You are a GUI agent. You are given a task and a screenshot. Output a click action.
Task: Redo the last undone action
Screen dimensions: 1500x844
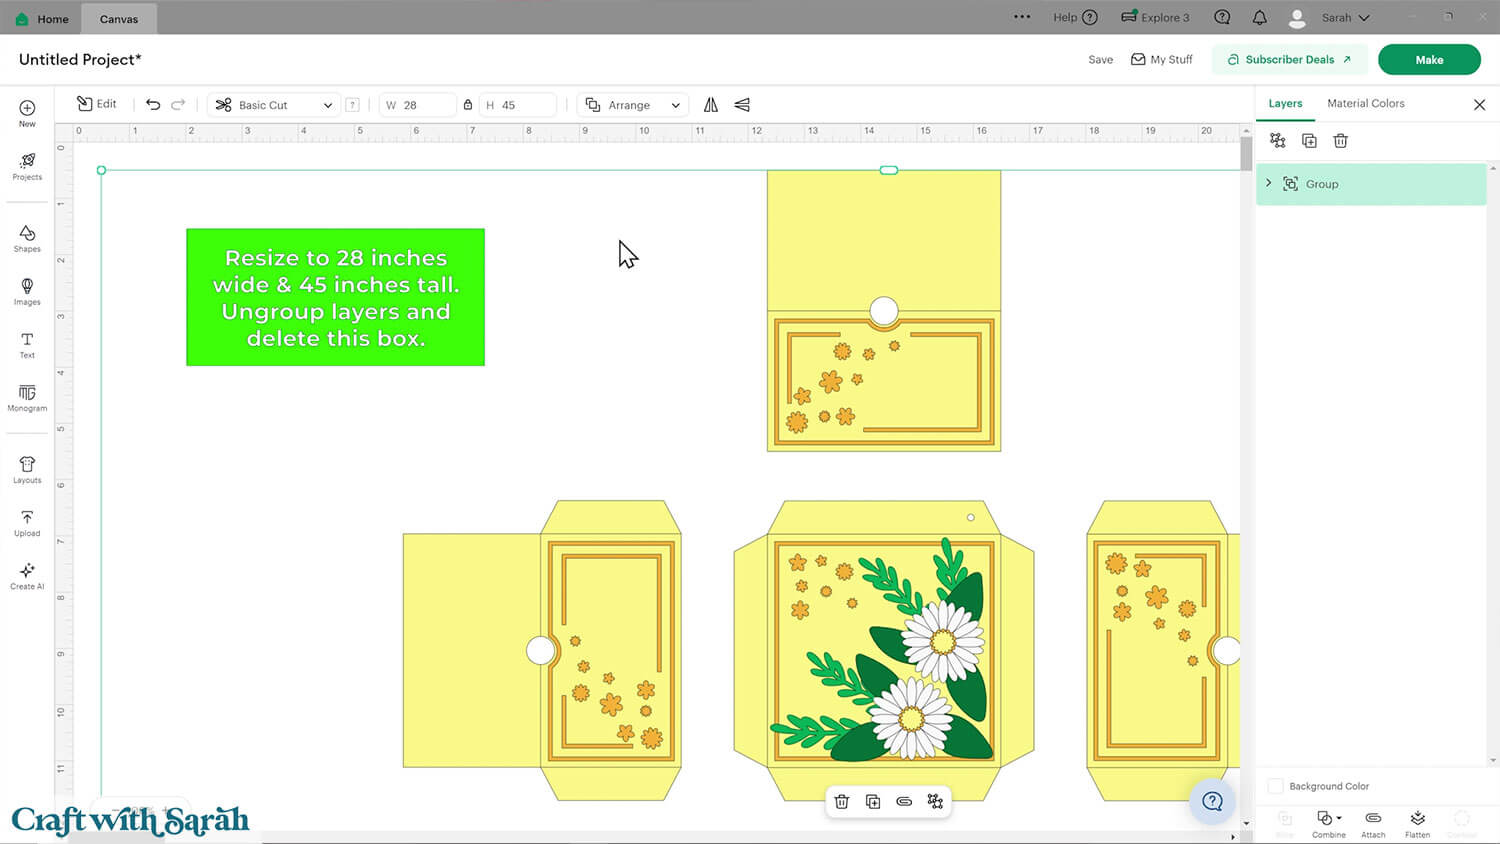(178, 104)
